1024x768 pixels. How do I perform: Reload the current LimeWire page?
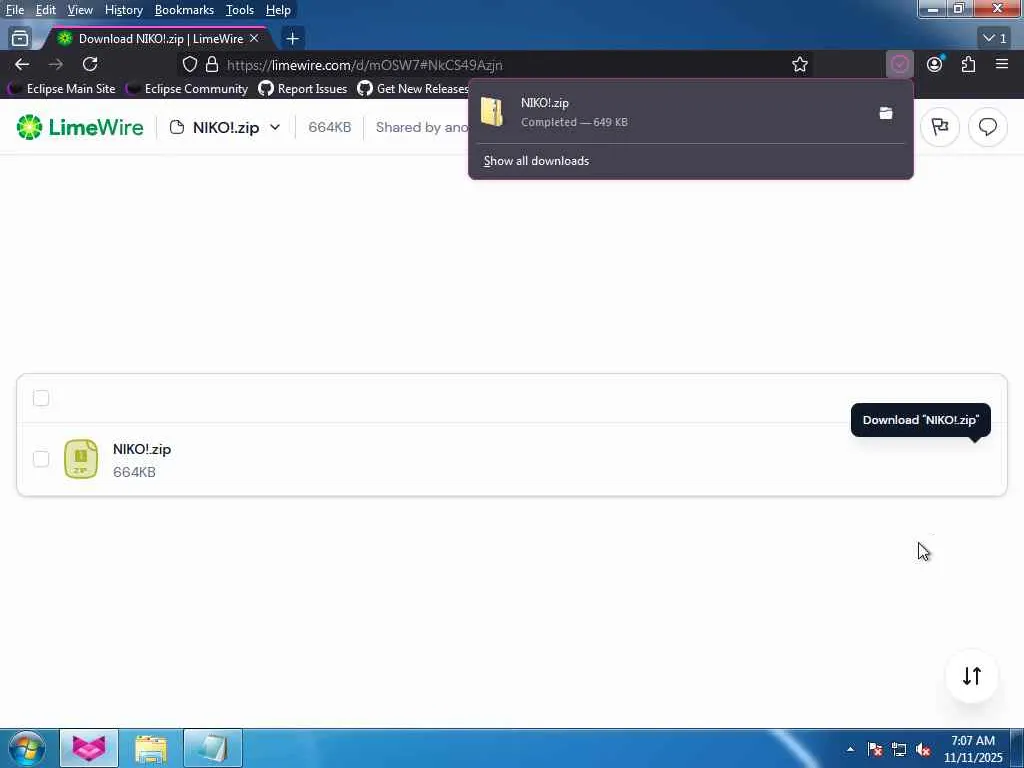(x=90, y=64)
